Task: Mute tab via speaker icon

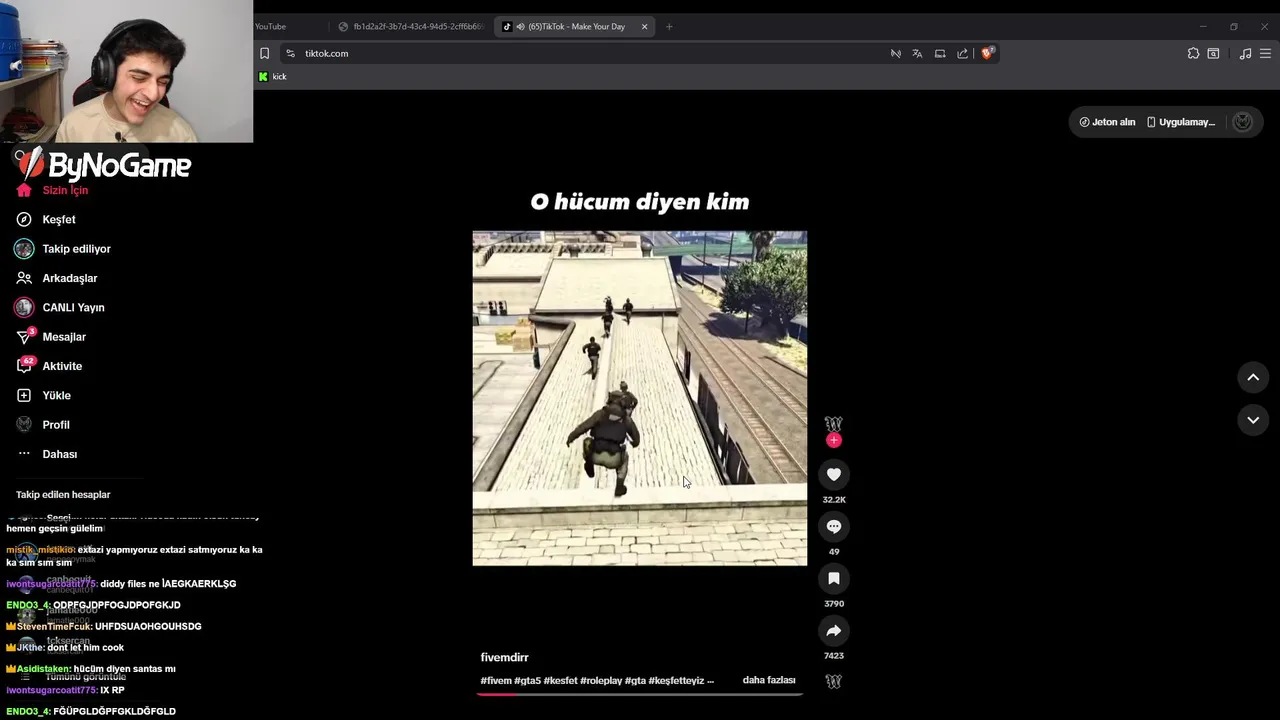Action: pyautogui.click(x=520, y=26)
